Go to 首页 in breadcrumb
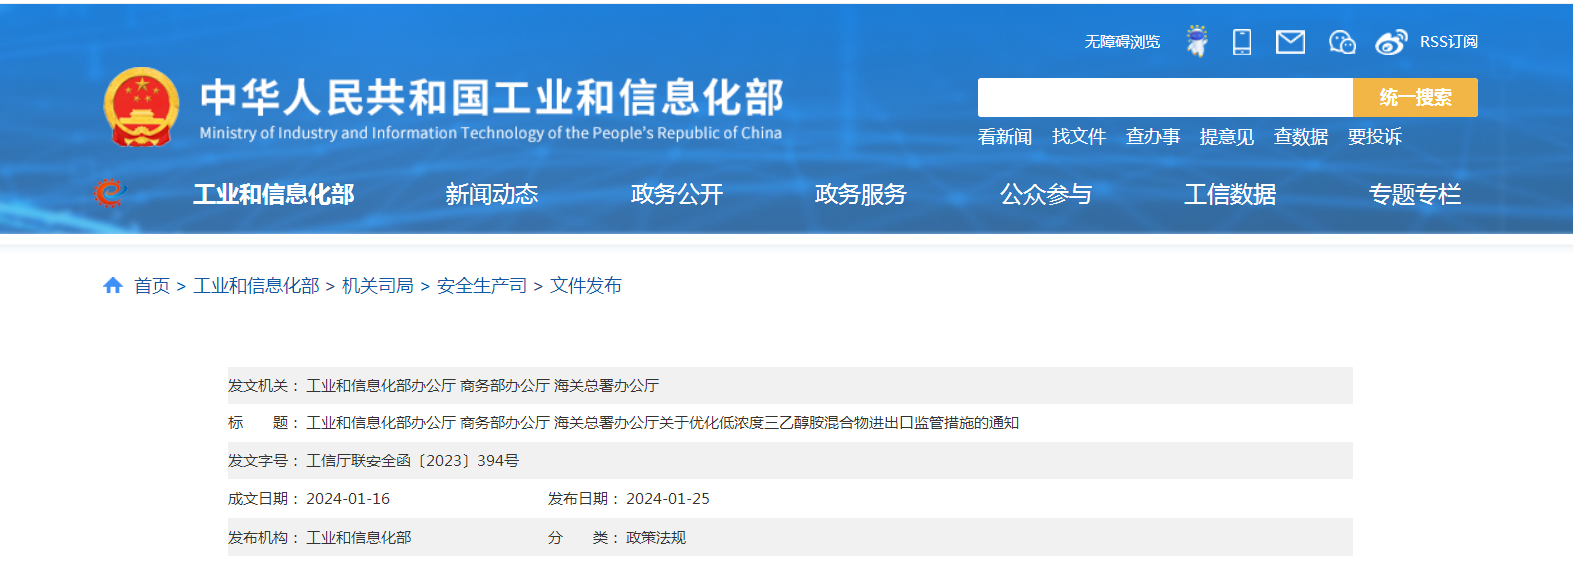Image resolution: width=1573 pixels, height=573 pixels. 152,286
